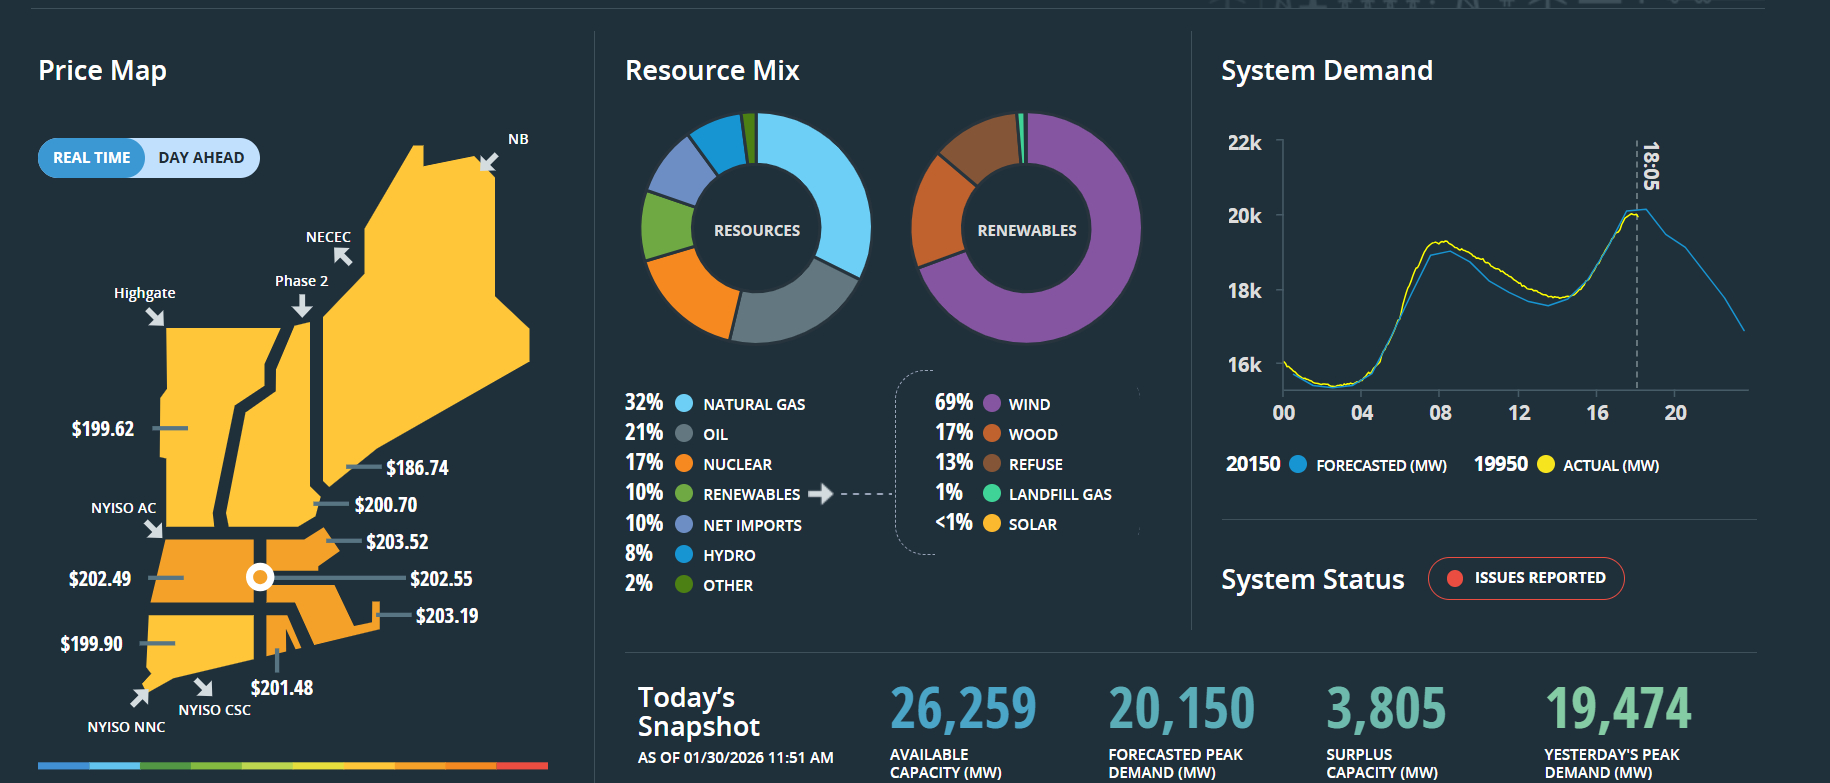Click the NYISO AC arrow icon
Viewport: 1830px width, 783px height.
[153, 528]
